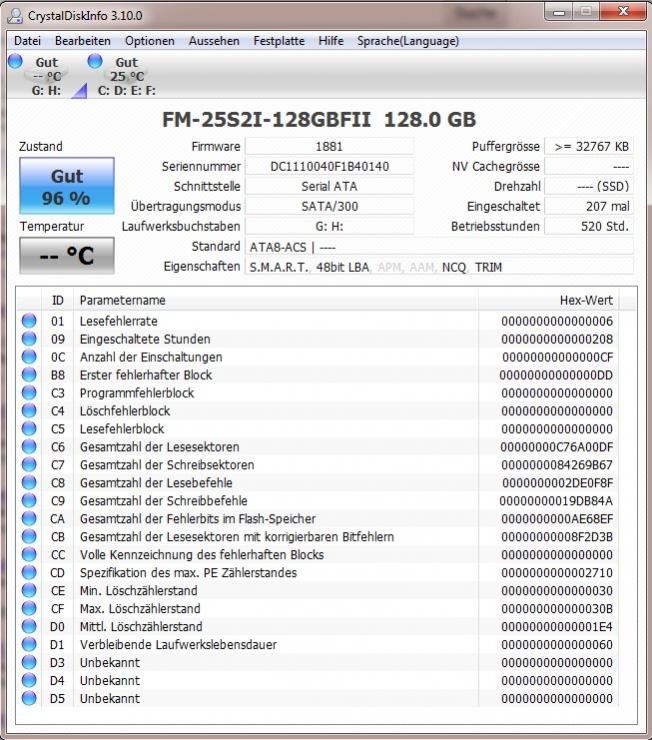The height and width of the screenshot is (740, 652).
Task: Click the blue health orb of disk C: D: E: F:
Action: coord(95,61)
